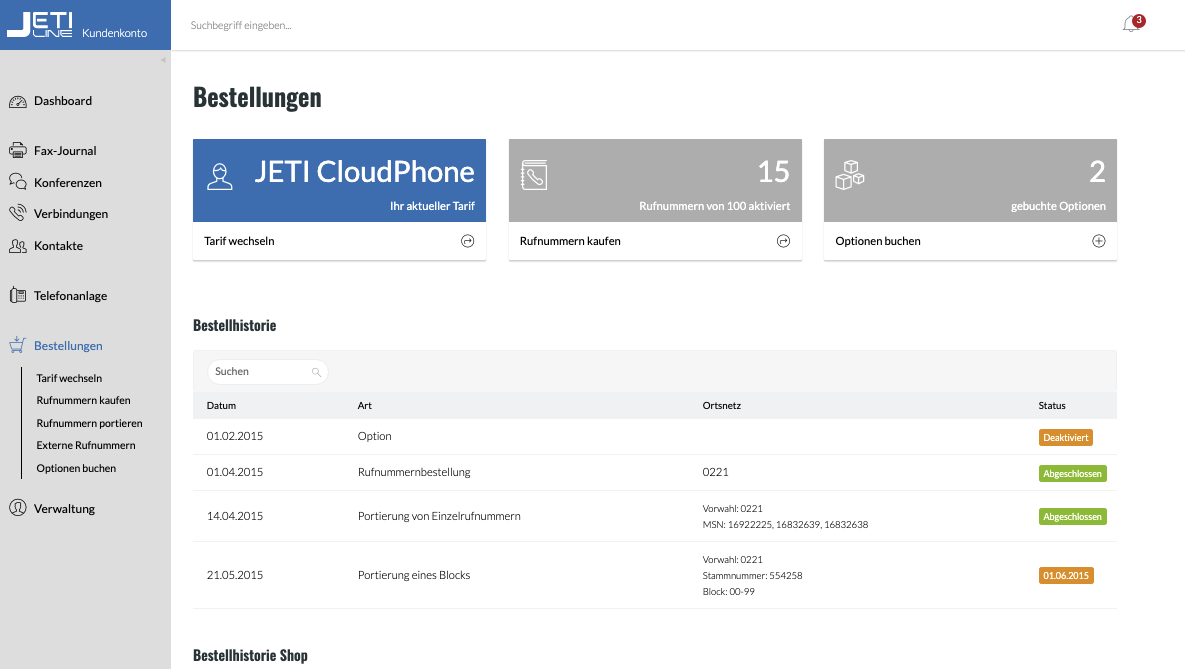Click the Verwaltung user icon
This screenshot has height=669, width=1185.
pos(17,508)
